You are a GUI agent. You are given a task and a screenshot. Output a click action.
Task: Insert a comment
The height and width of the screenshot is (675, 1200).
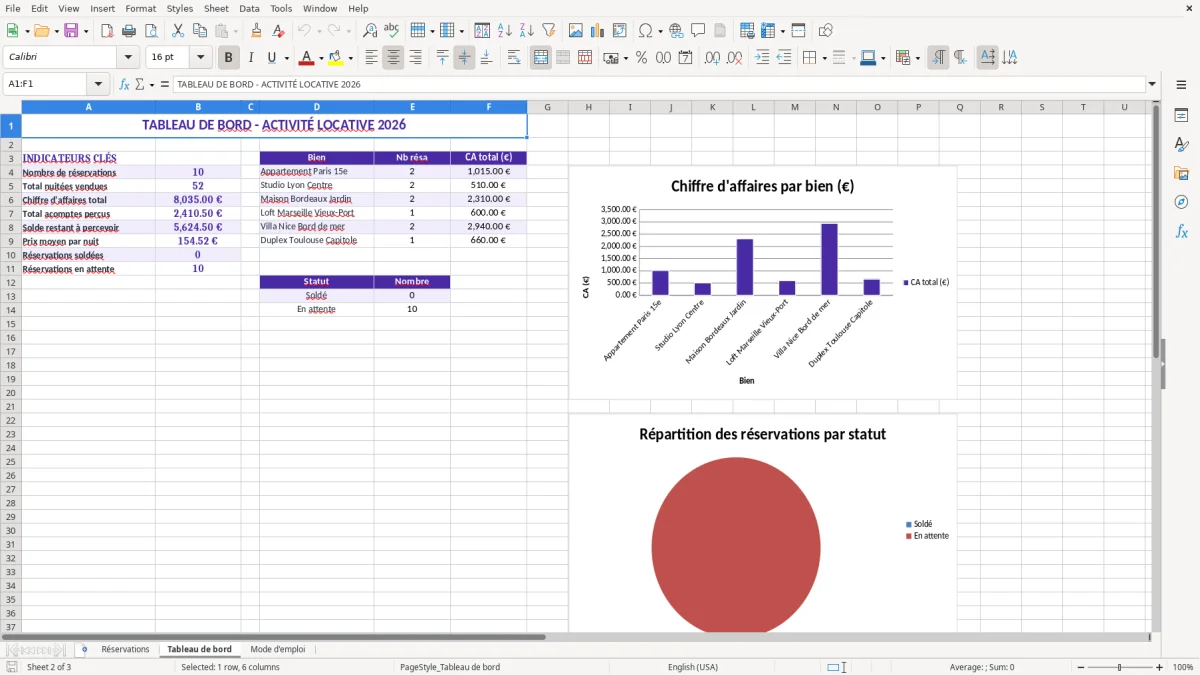698,31
